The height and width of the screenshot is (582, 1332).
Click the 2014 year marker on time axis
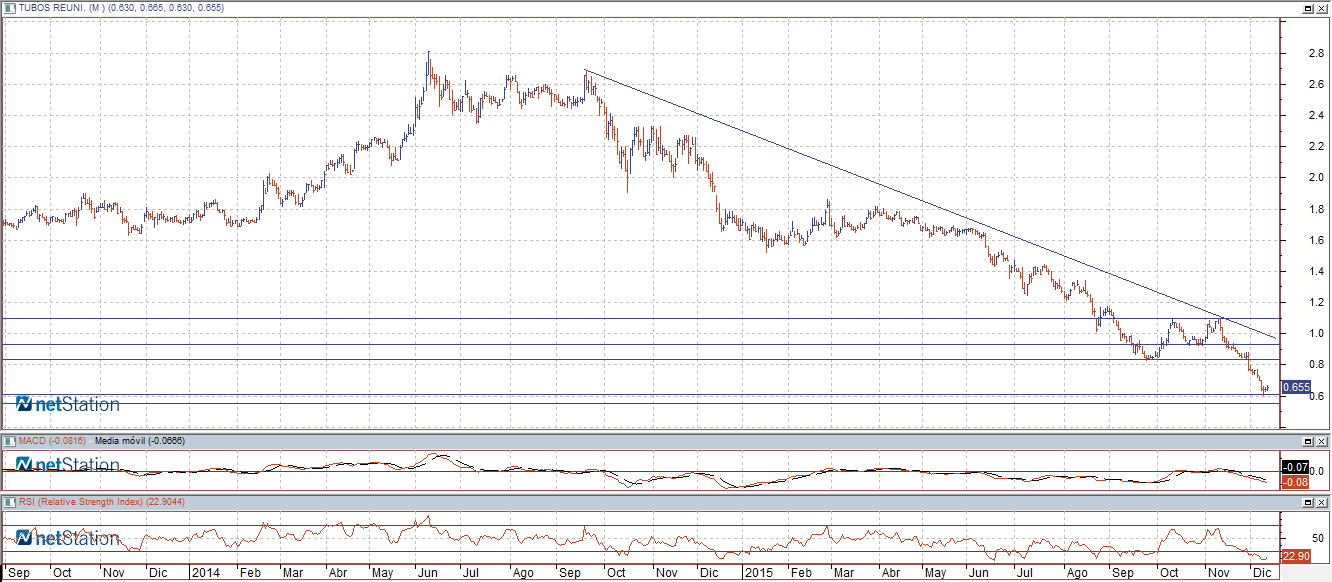(204, 574)
